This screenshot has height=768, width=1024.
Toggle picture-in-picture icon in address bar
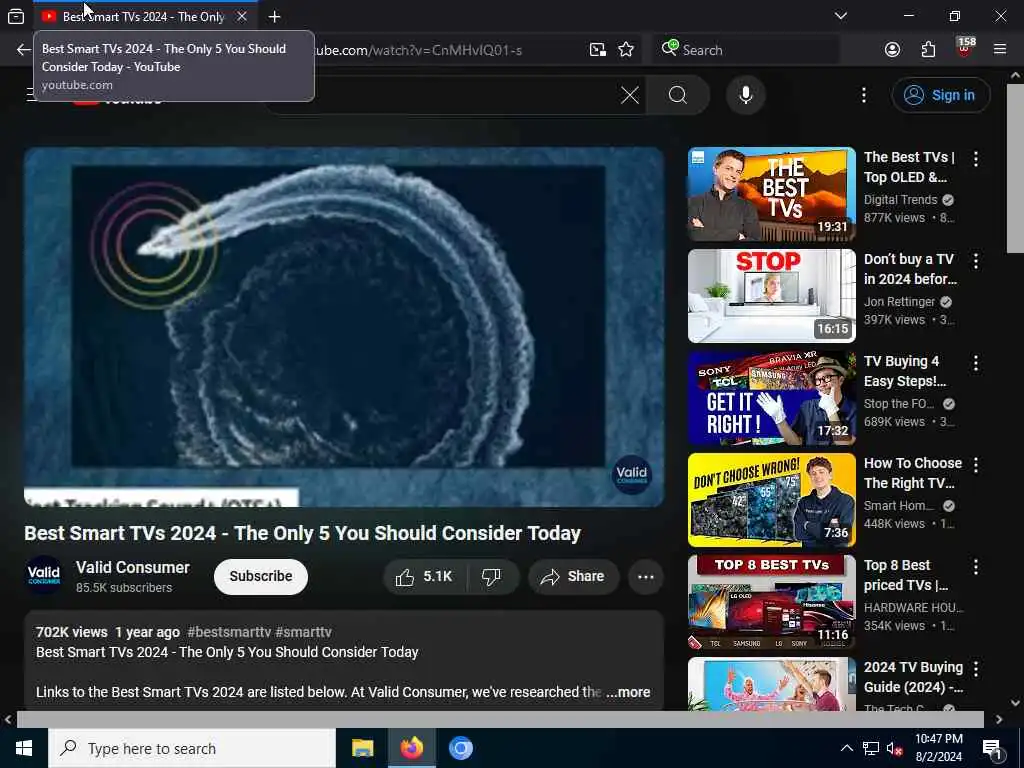(598, 50)
